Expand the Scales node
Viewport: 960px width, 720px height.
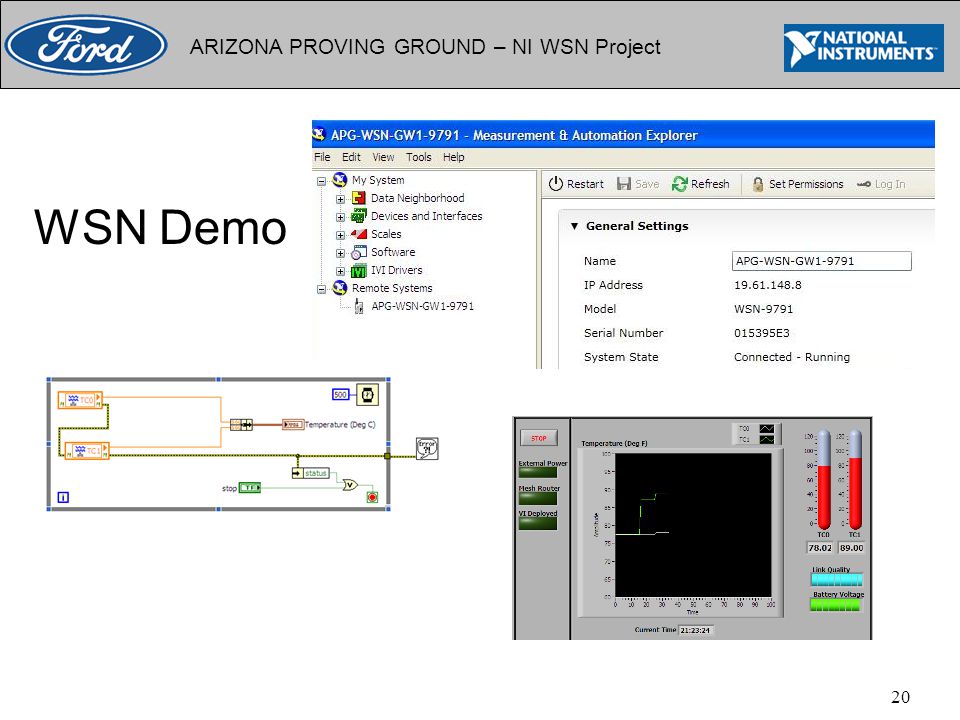tap(340, 235)
